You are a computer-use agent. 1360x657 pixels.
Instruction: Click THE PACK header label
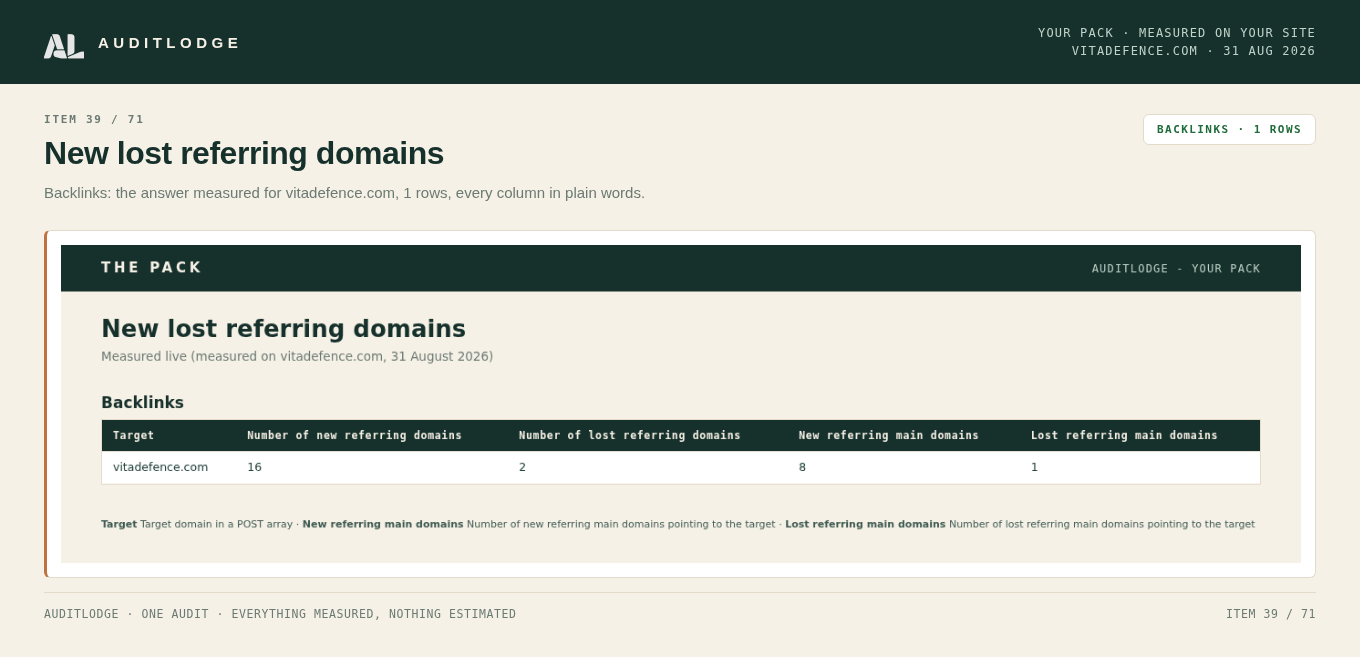click(x=151, y=268)
